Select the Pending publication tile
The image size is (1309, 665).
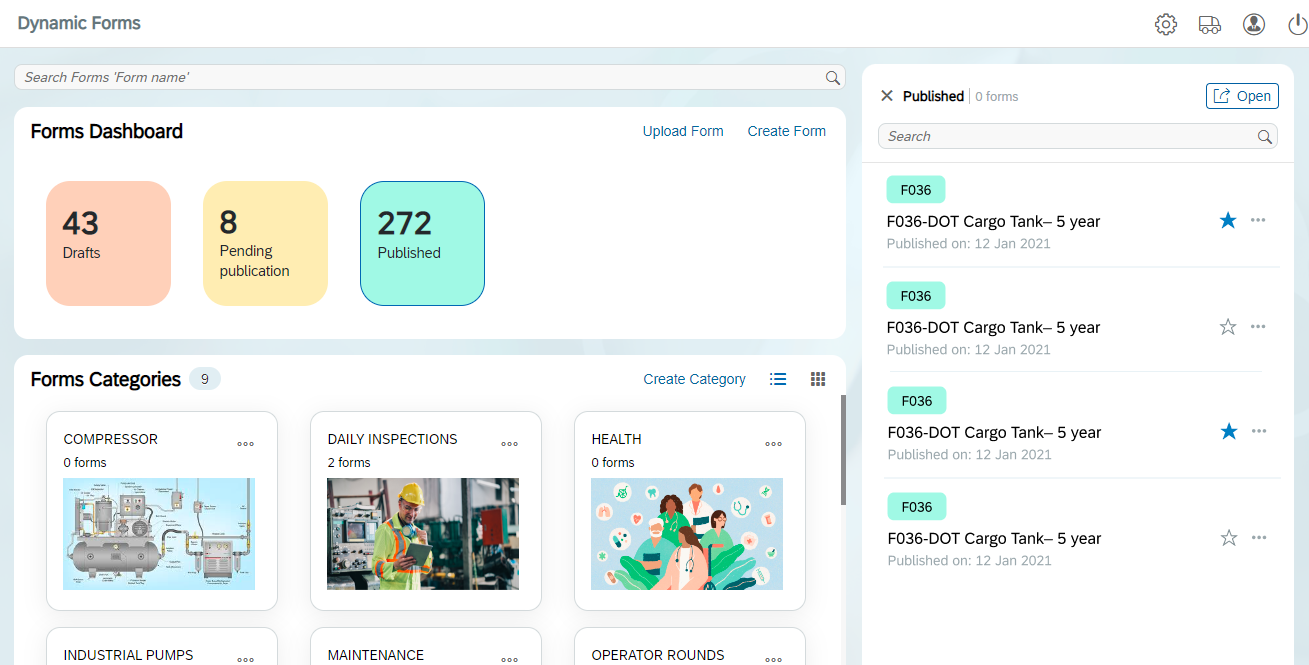[265, 243]
